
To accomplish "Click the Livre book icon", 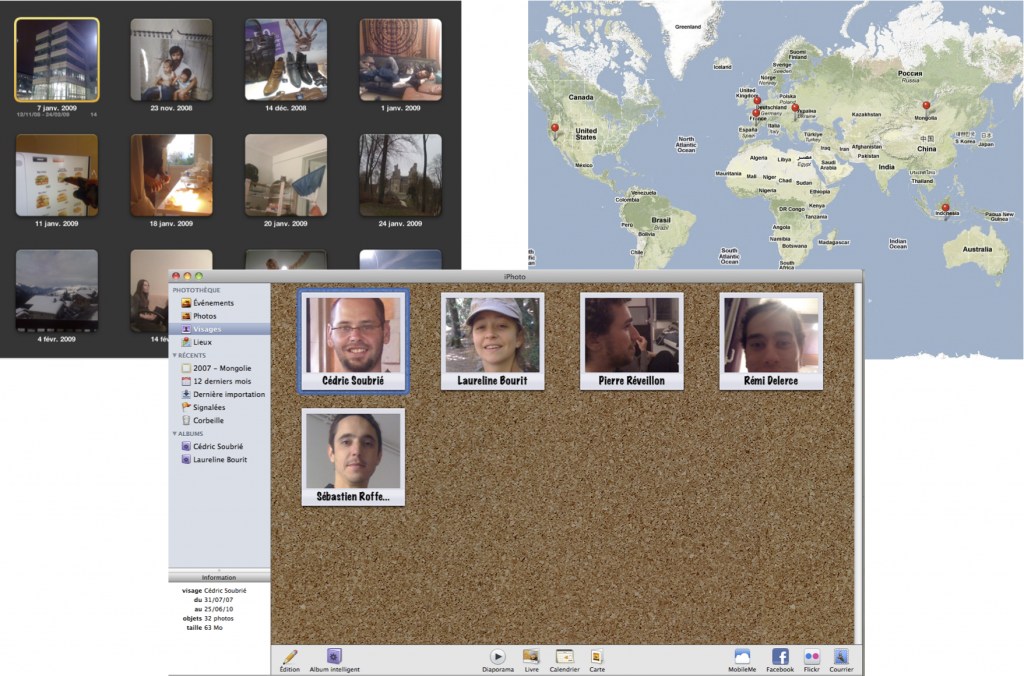I will (532, 660).
